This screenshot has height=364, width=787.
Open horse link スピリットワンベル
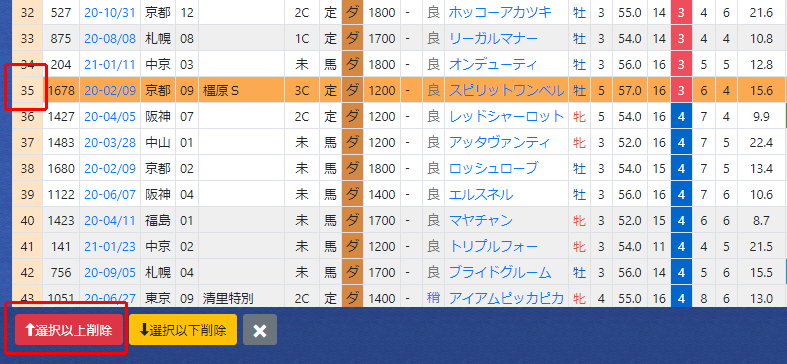coord(506,90)
